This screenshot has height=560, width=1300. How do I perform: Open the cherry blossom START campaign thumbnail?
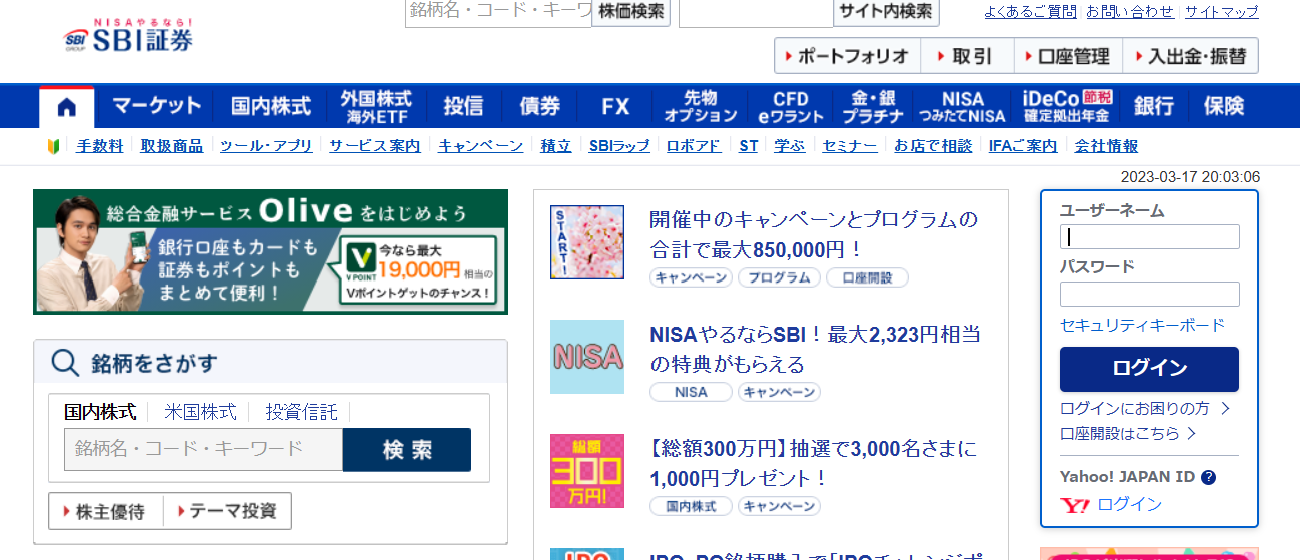tap(587, 242)
